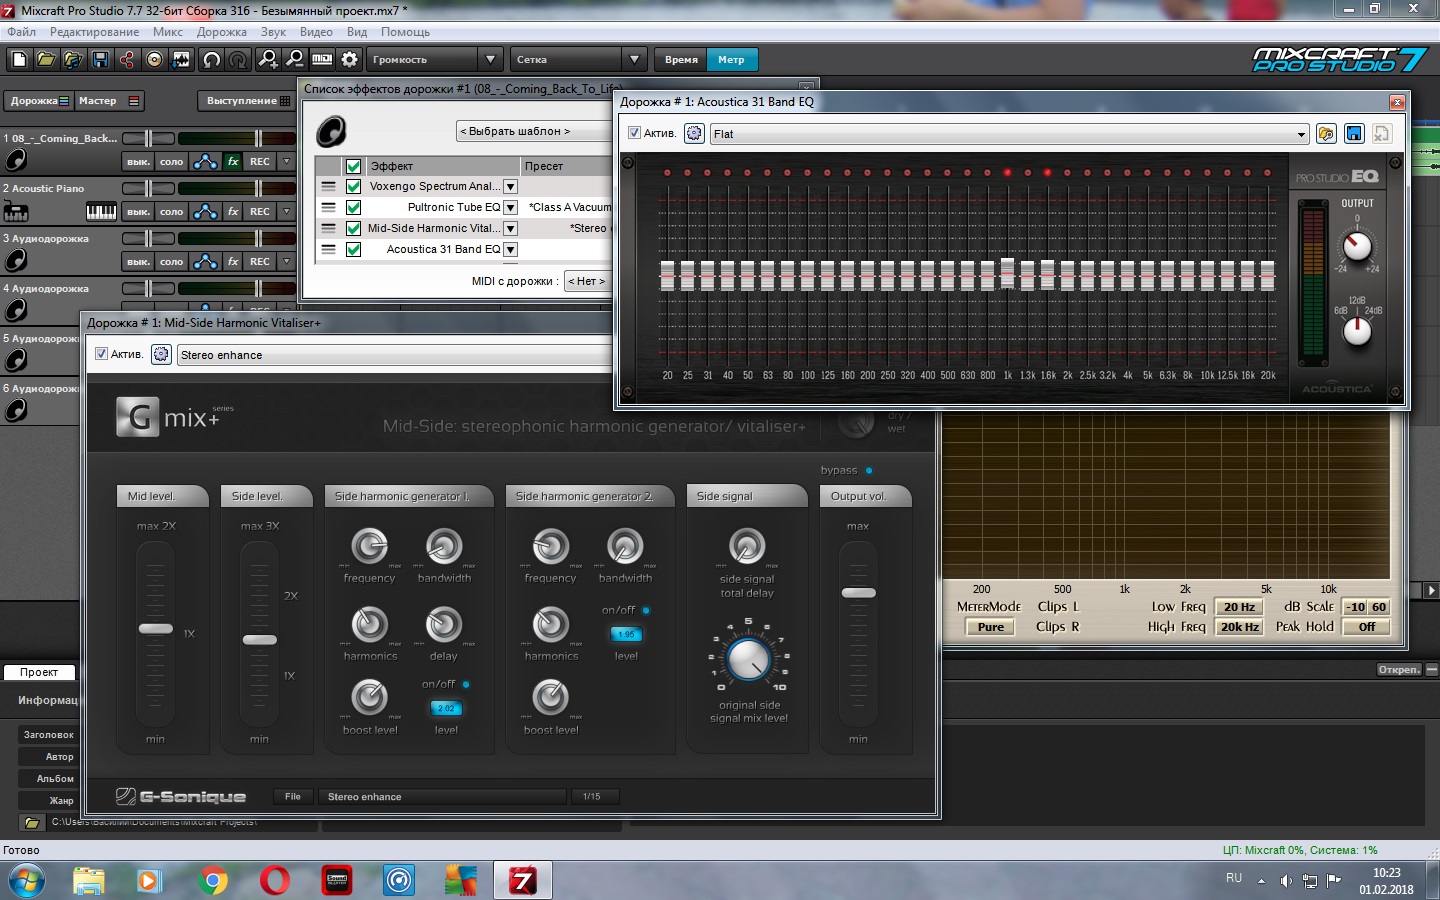1440x900 pixels.
Task: Open project folder icon in toolbar
Action: pos(46,60)
